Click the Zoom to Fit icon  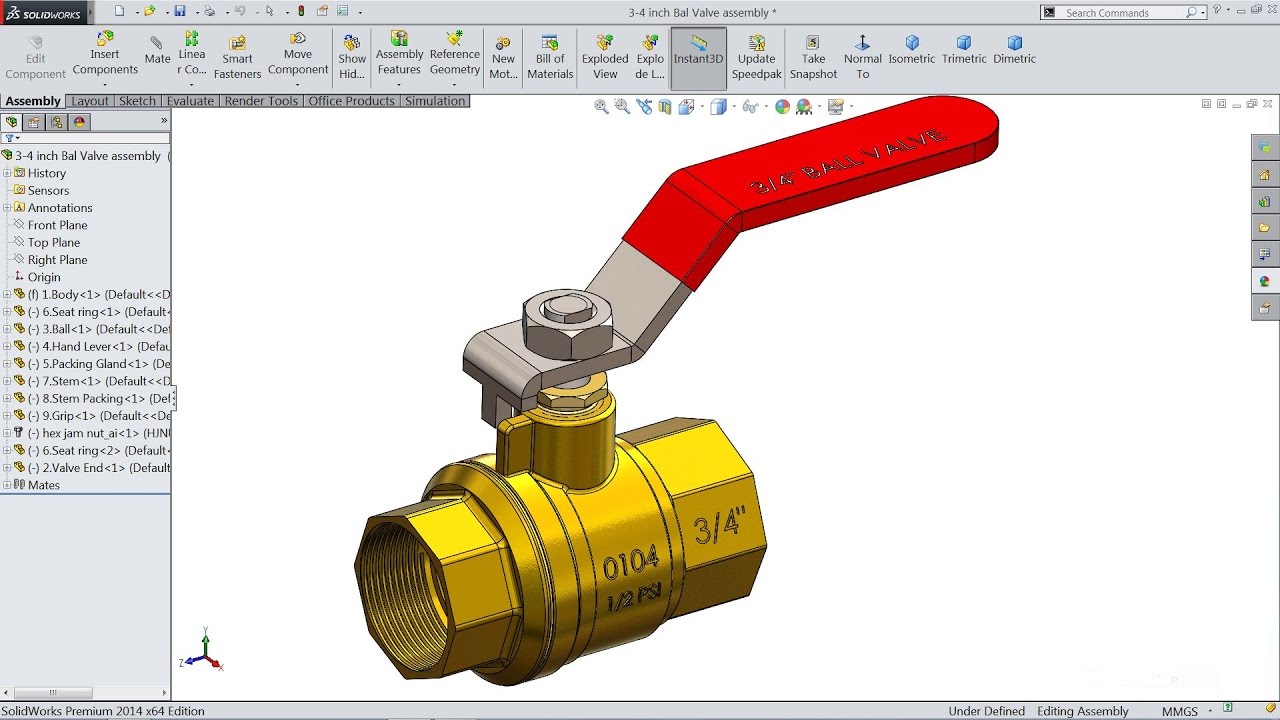click(602, 106)
